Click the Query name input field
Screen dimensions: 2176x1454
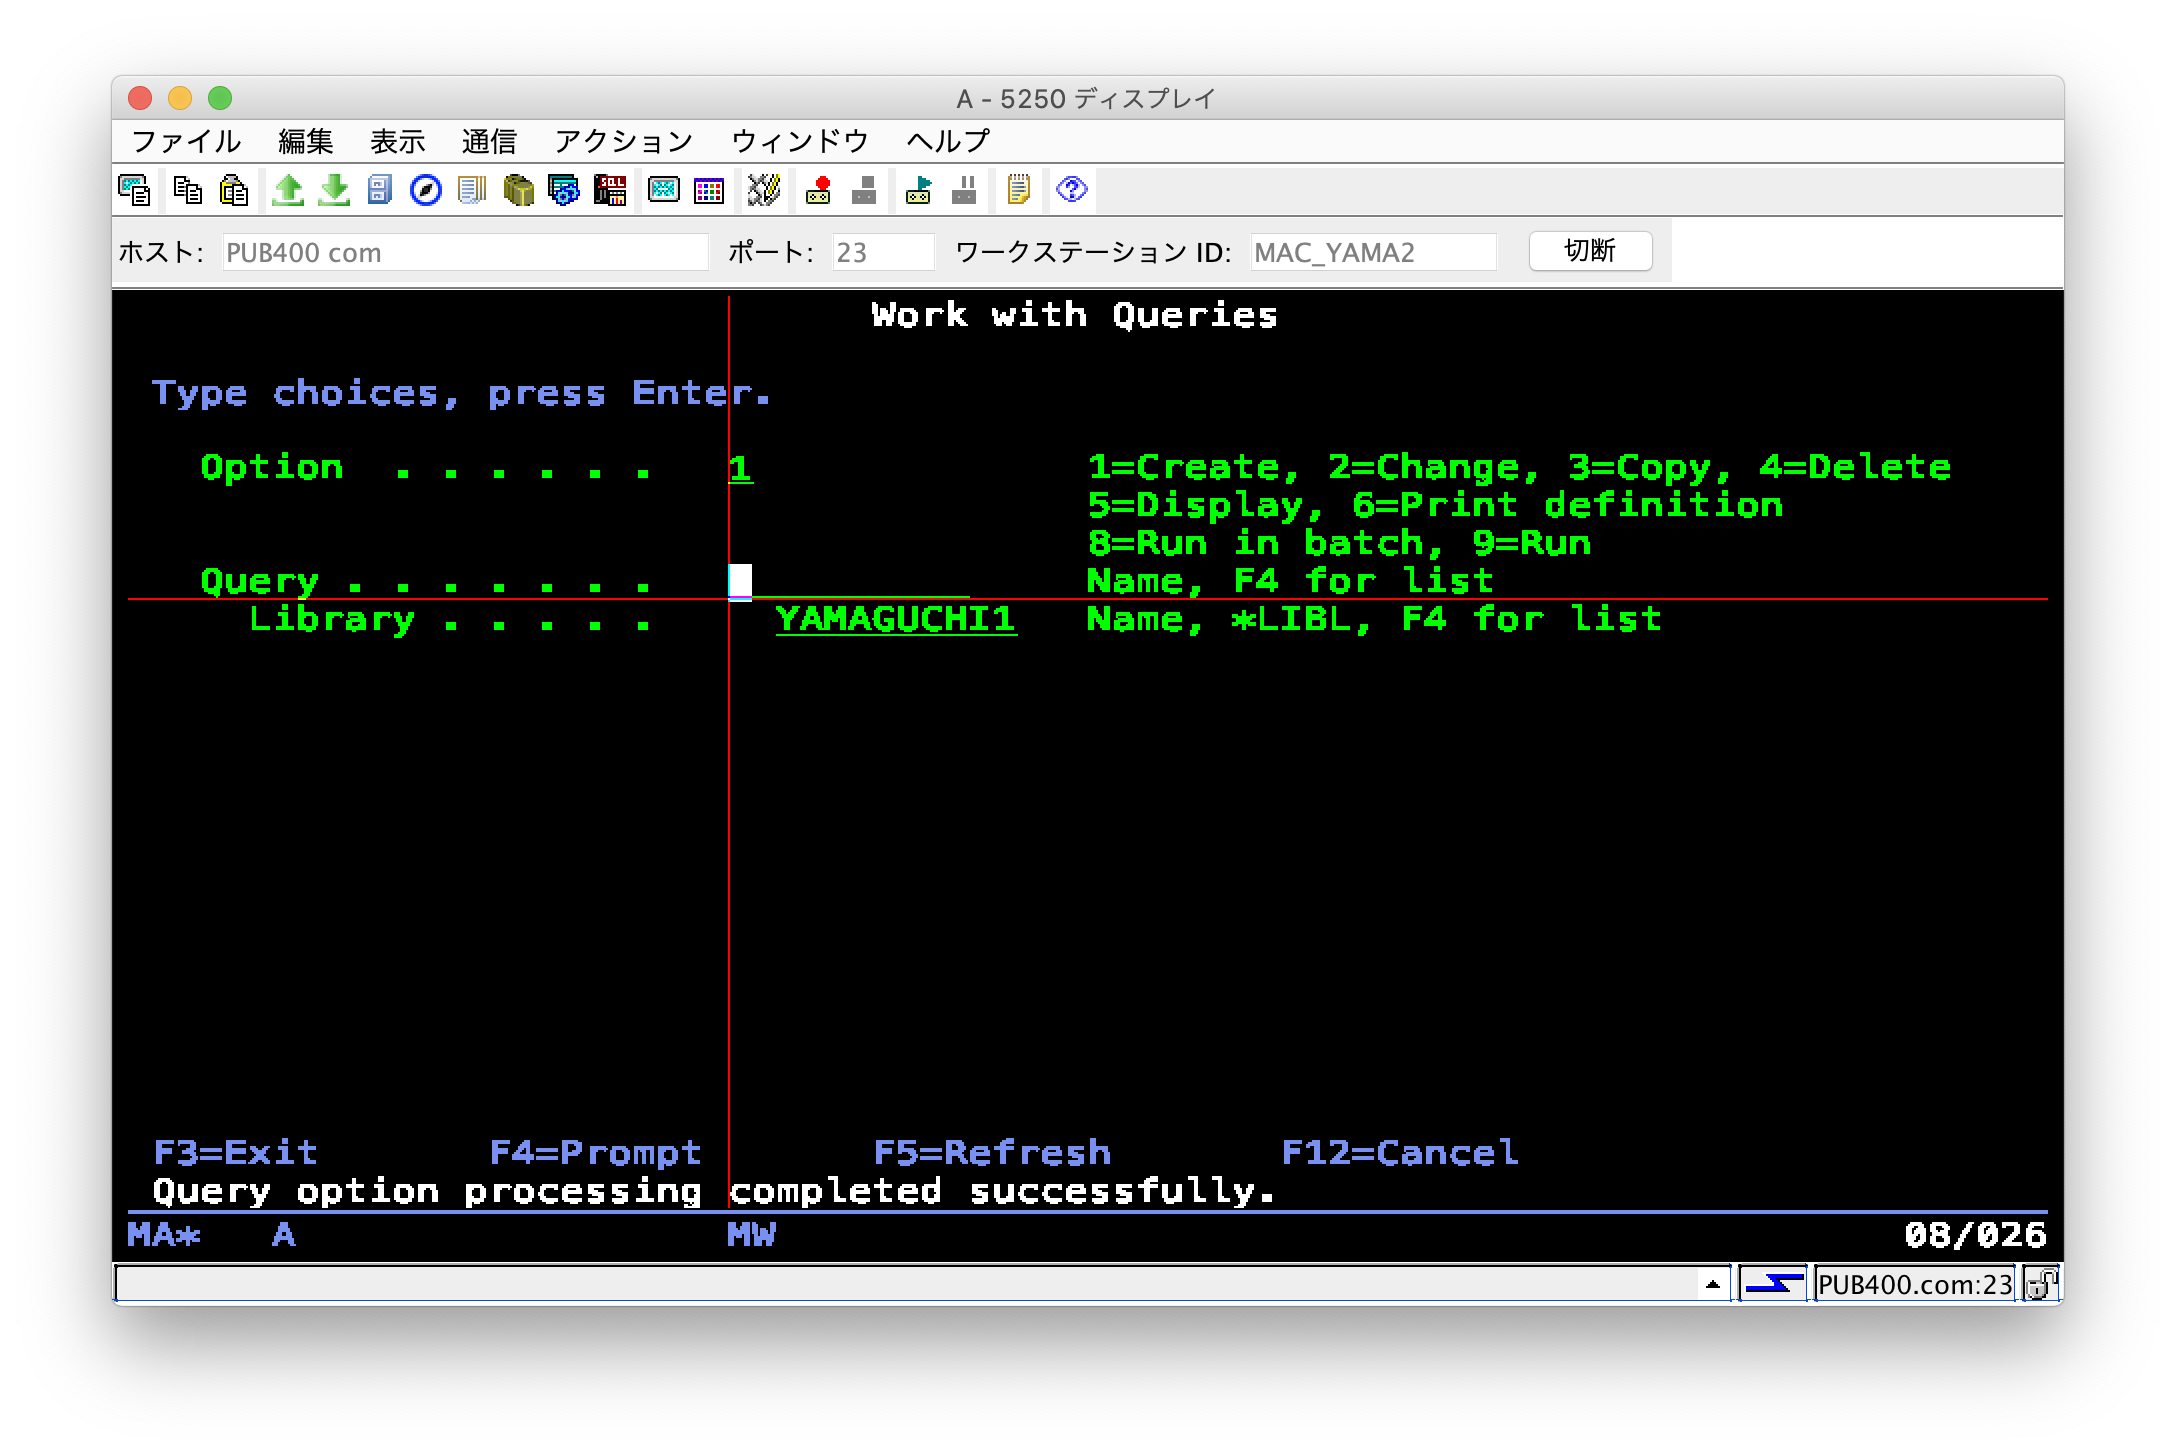click(x=850, y=580)
